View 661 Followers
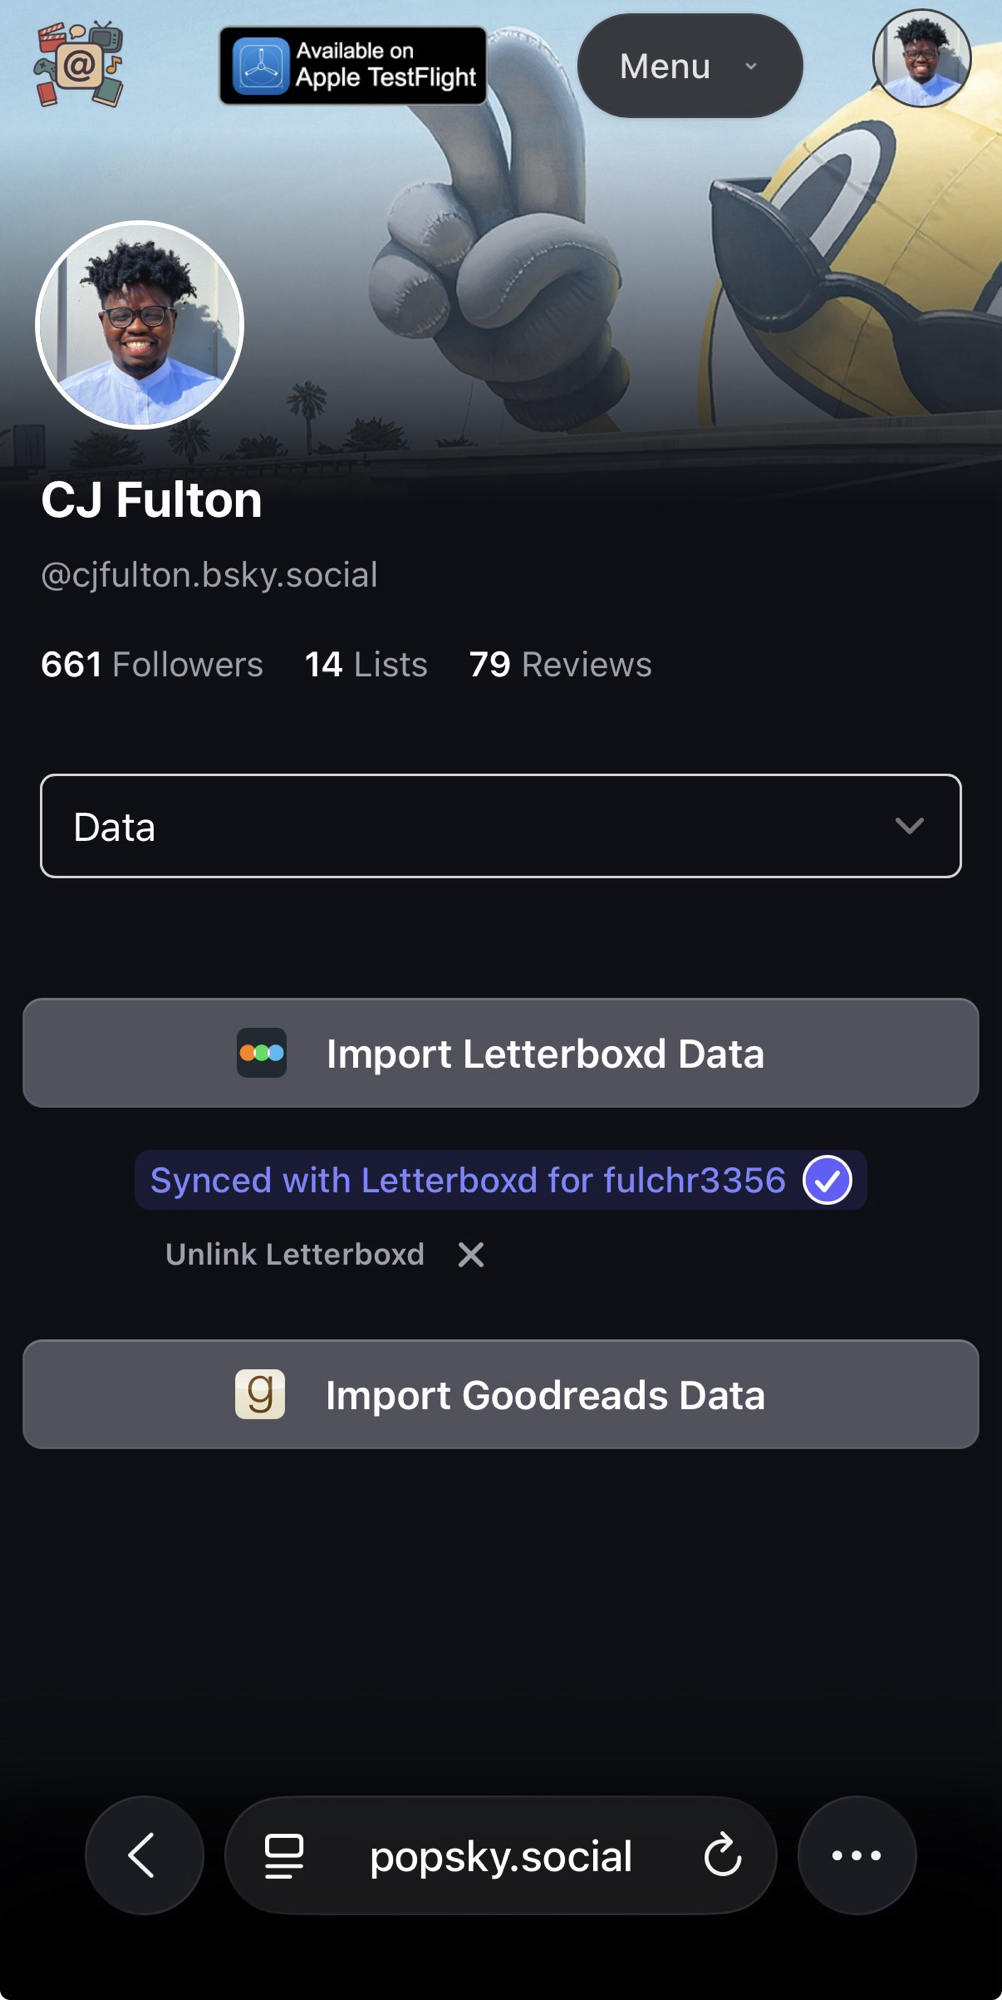Viewport: 1002px width, 2000px height. pyautogui.click(x=152, y=664)
